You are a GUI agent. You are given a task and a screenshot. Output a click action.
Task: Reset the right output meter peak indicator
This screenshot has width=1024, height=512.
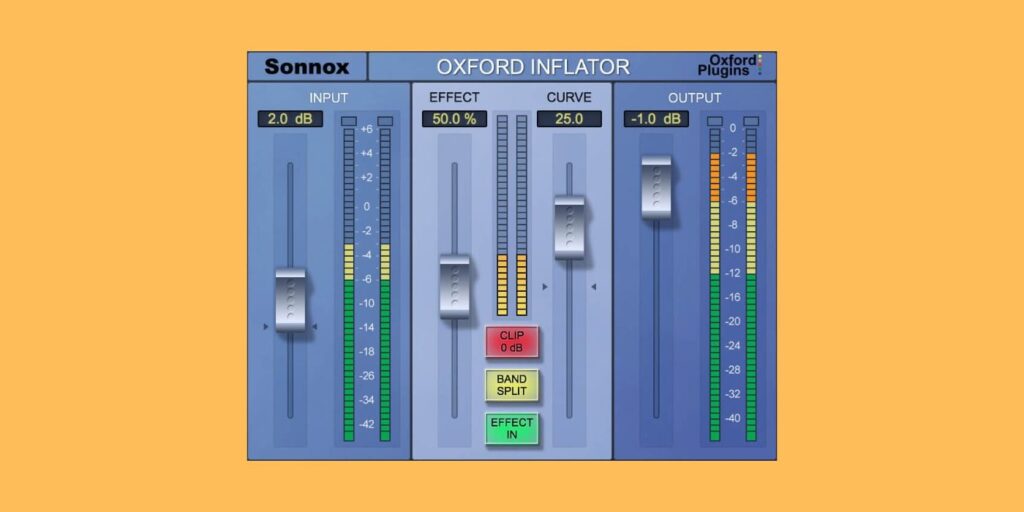(751, 121)
